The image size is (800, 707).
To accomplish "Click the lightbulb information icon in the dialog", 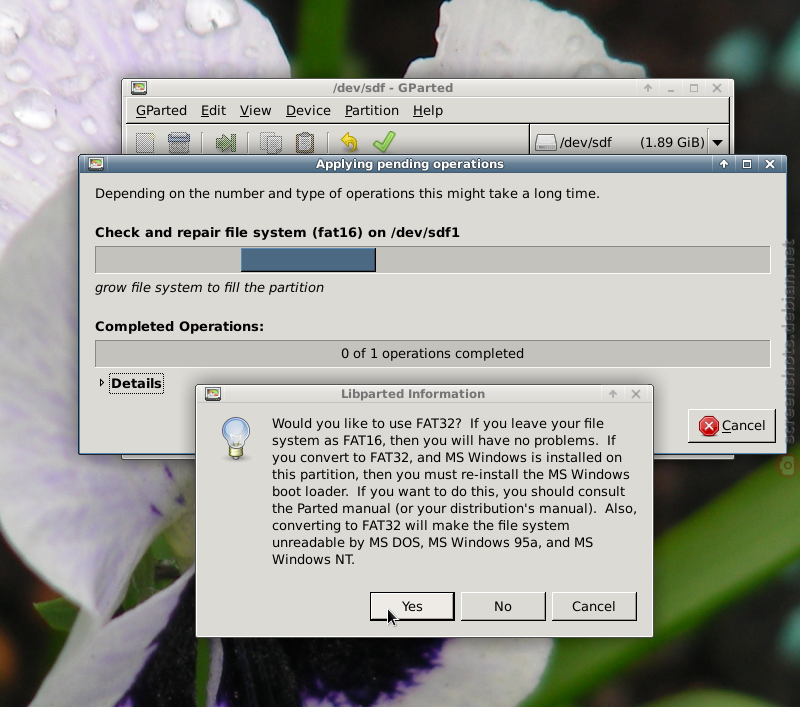I will pyautogui.click(x=236, y=438).
